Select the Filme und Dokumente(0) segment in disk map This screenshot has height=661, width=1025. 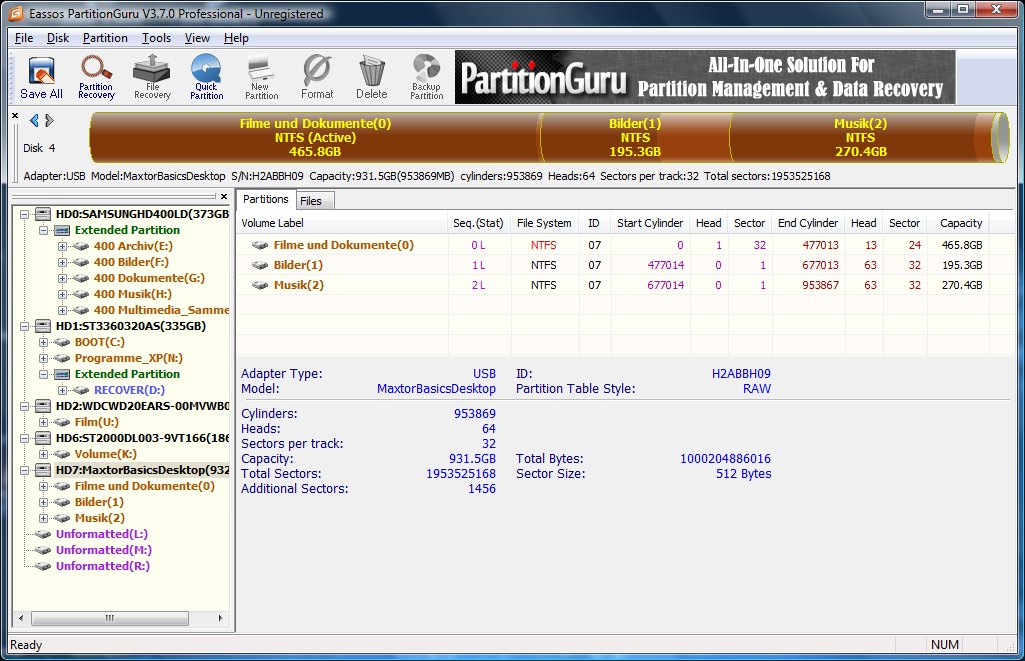coord(315,137)
